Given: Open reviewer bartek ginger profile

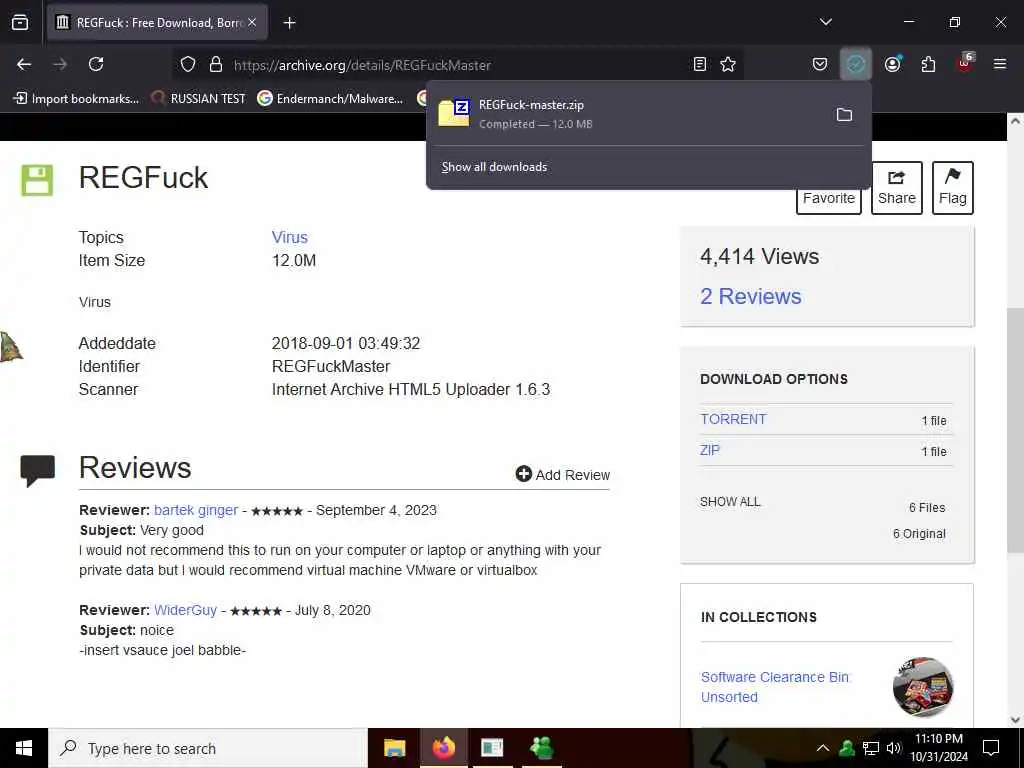Looking at the screenshot, I should [196, 510].
